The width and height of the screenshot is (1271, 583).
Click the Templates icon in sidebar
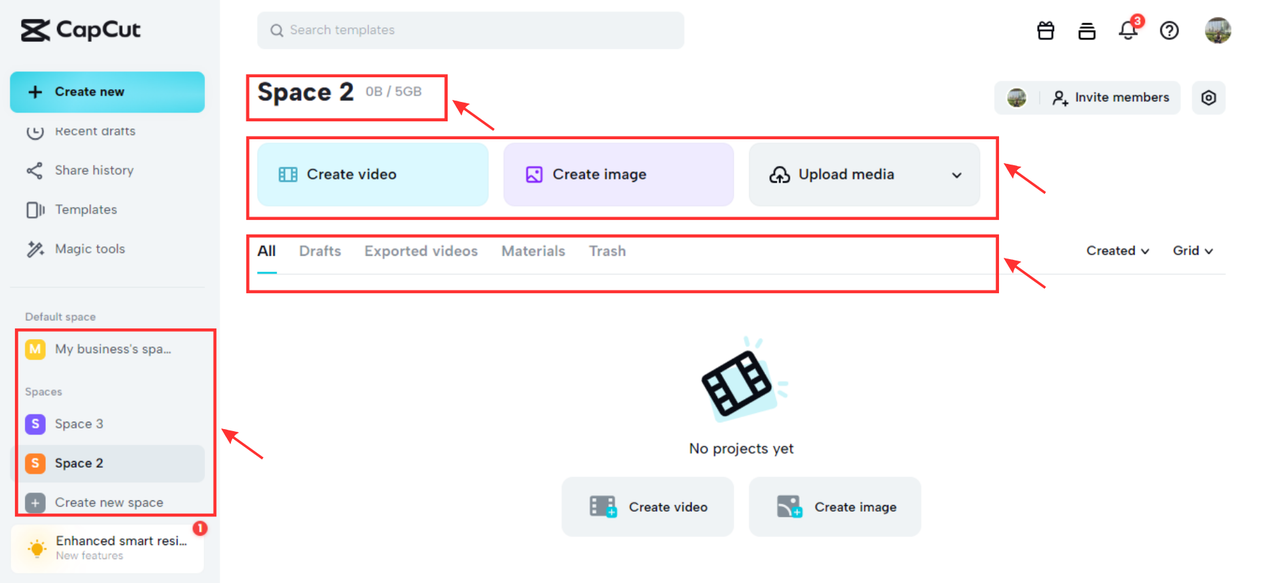(x=35, y=210)
